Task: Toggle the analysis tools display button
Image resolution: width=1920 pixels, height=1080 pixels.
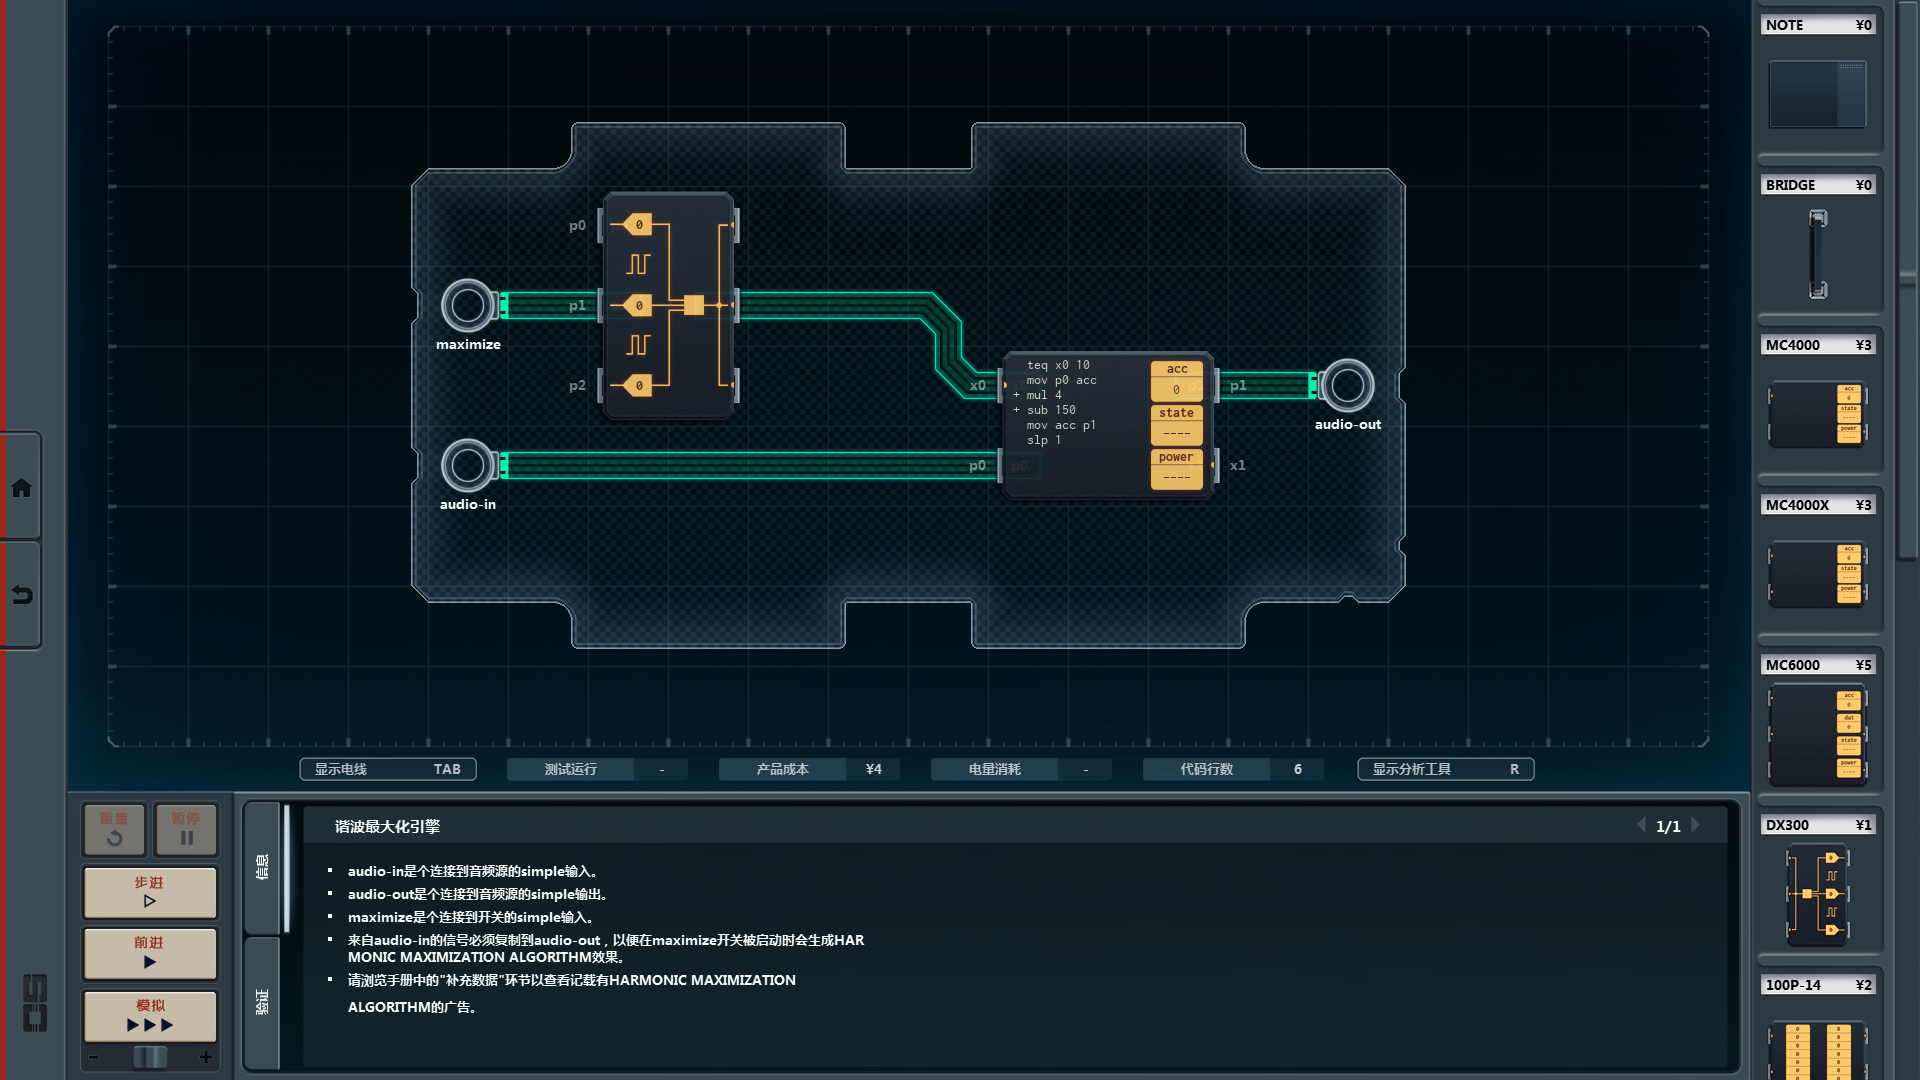Action: 1445,769
